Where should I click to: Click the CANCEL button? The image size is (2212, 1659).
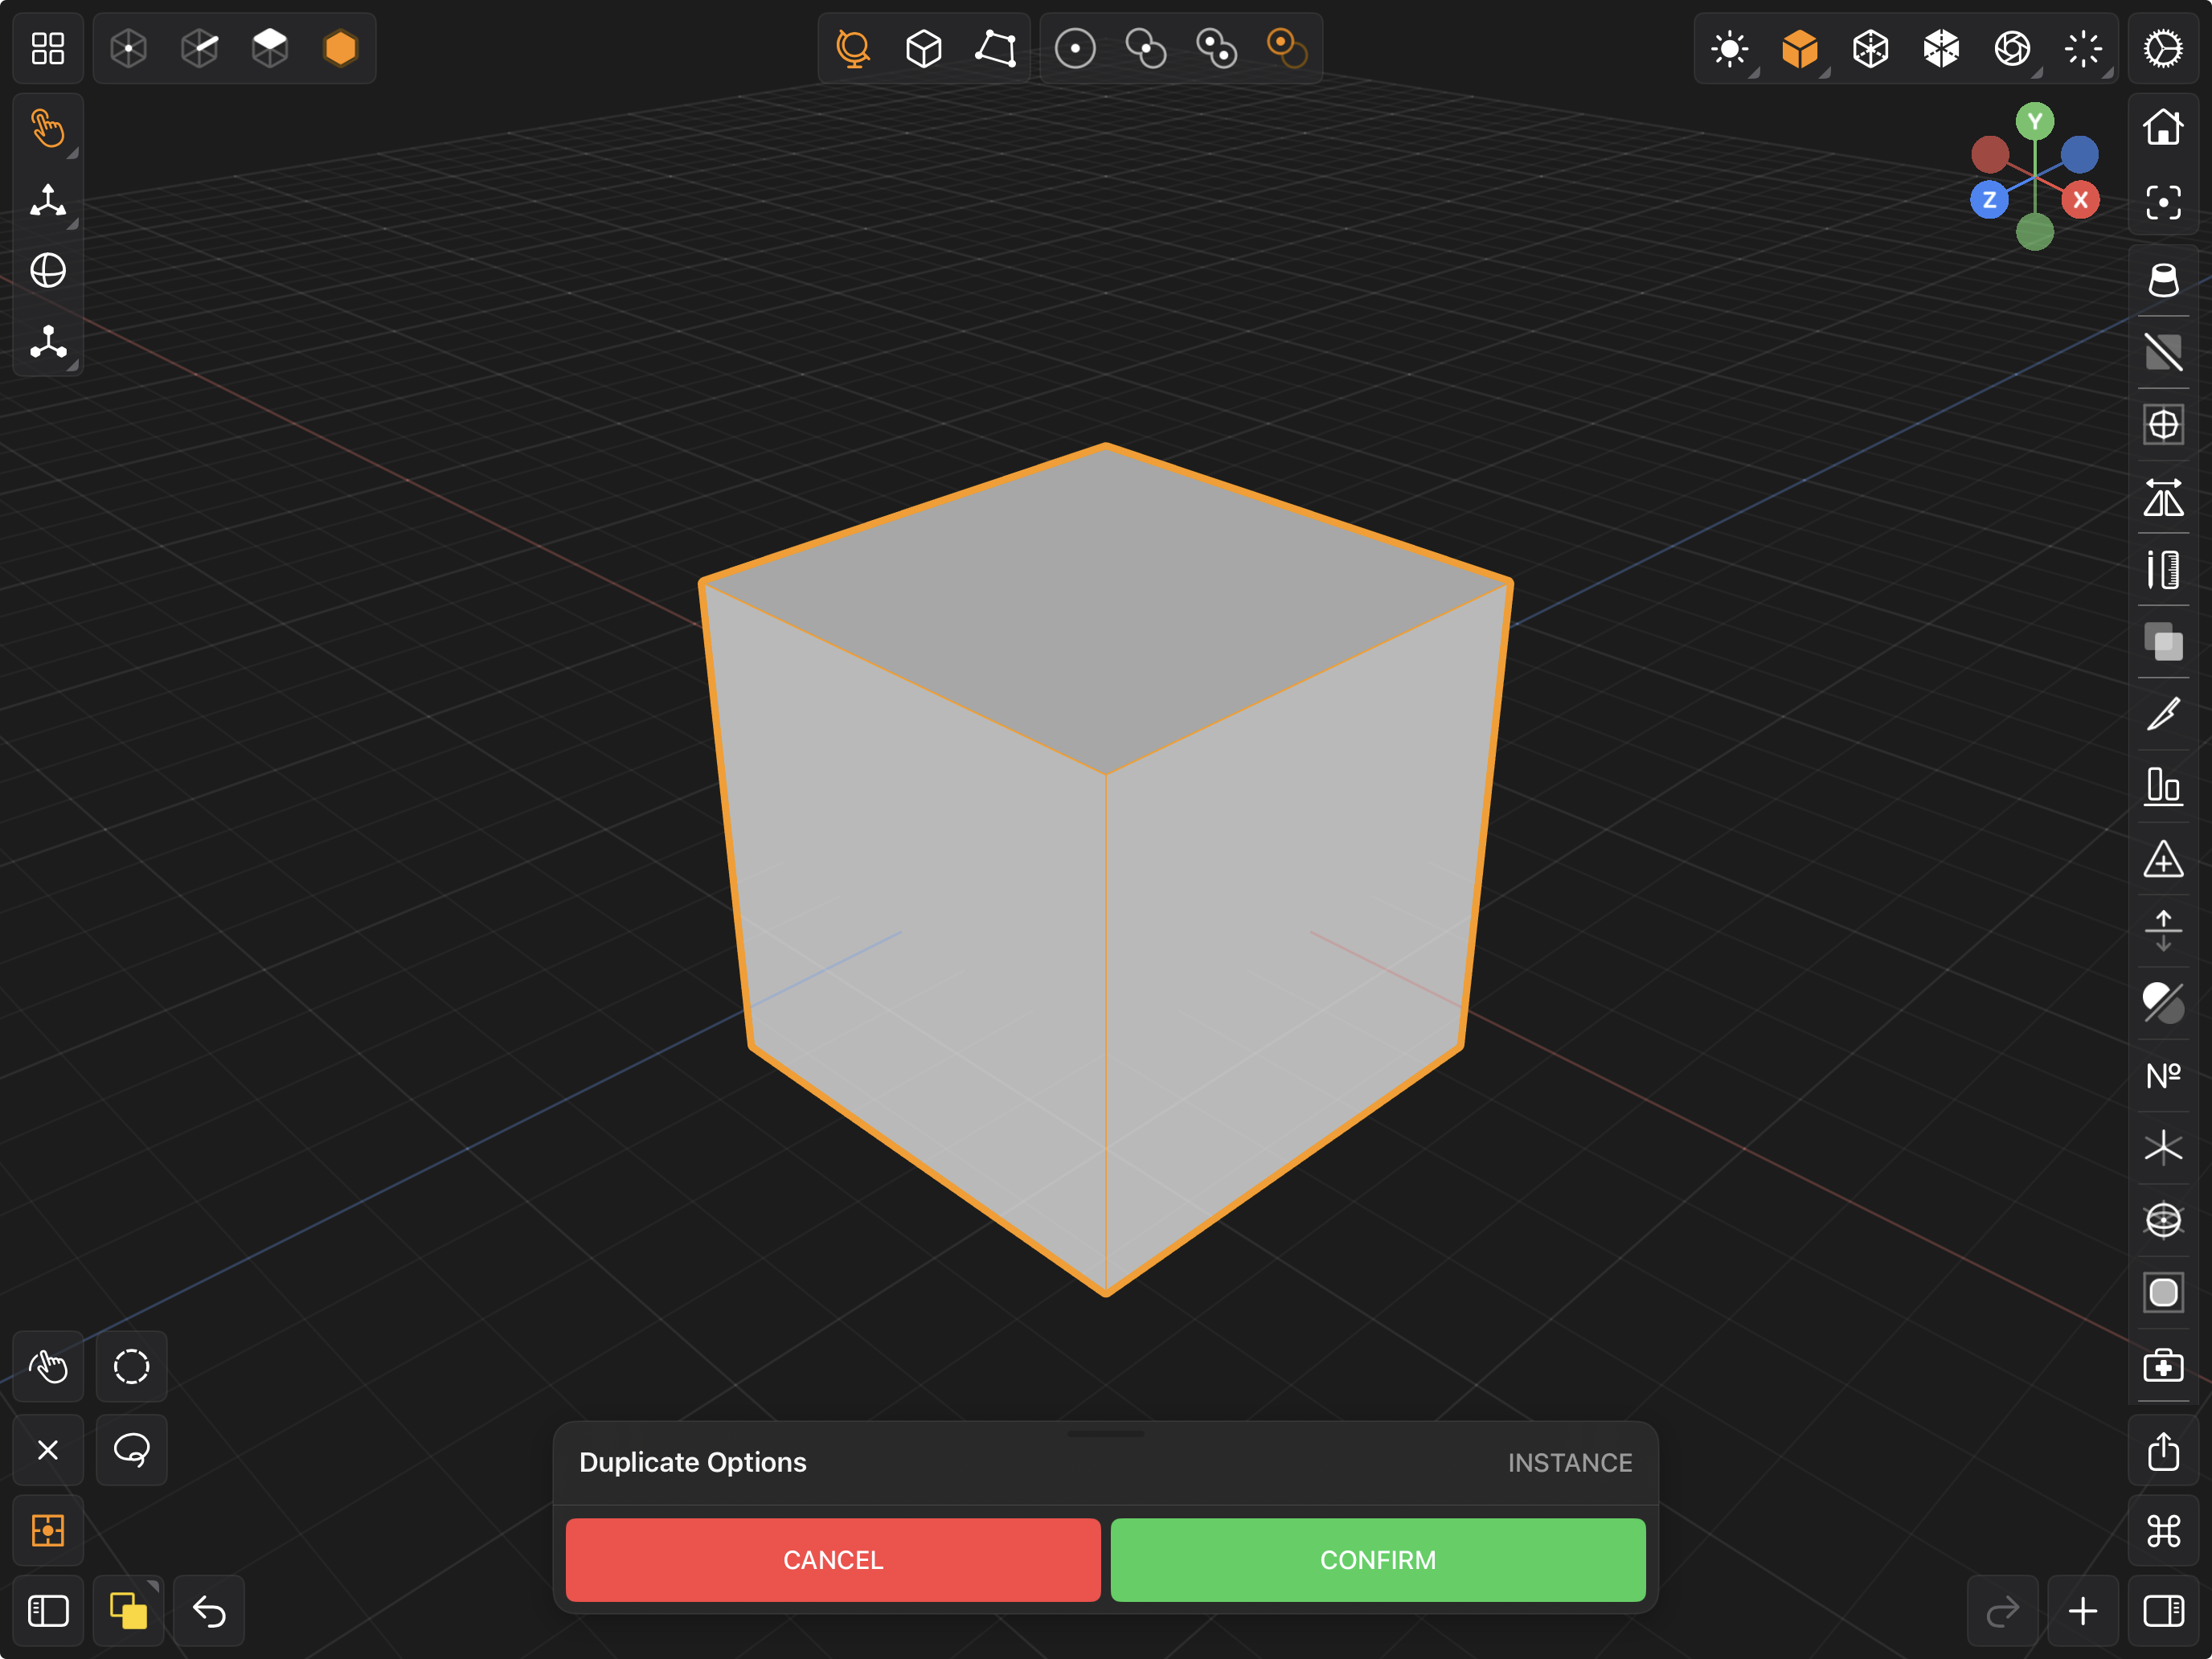pos(833,1560)
